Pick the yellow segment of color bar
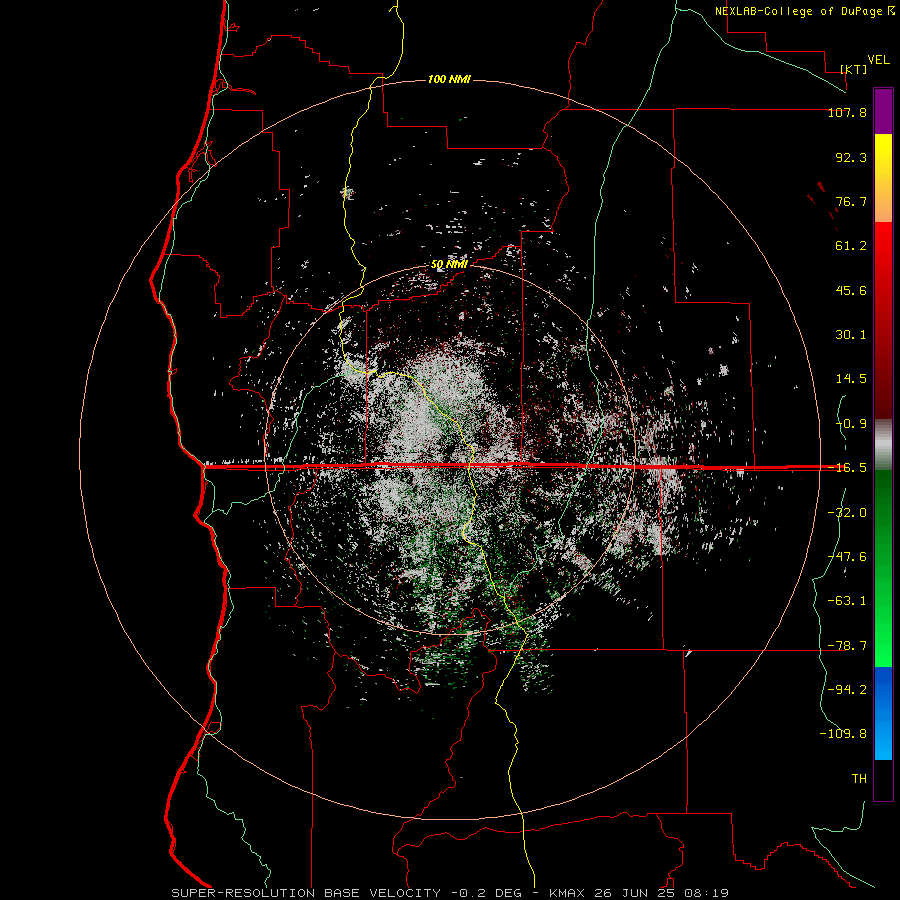Viewport: 900px width, 900px height. (883, 178)
